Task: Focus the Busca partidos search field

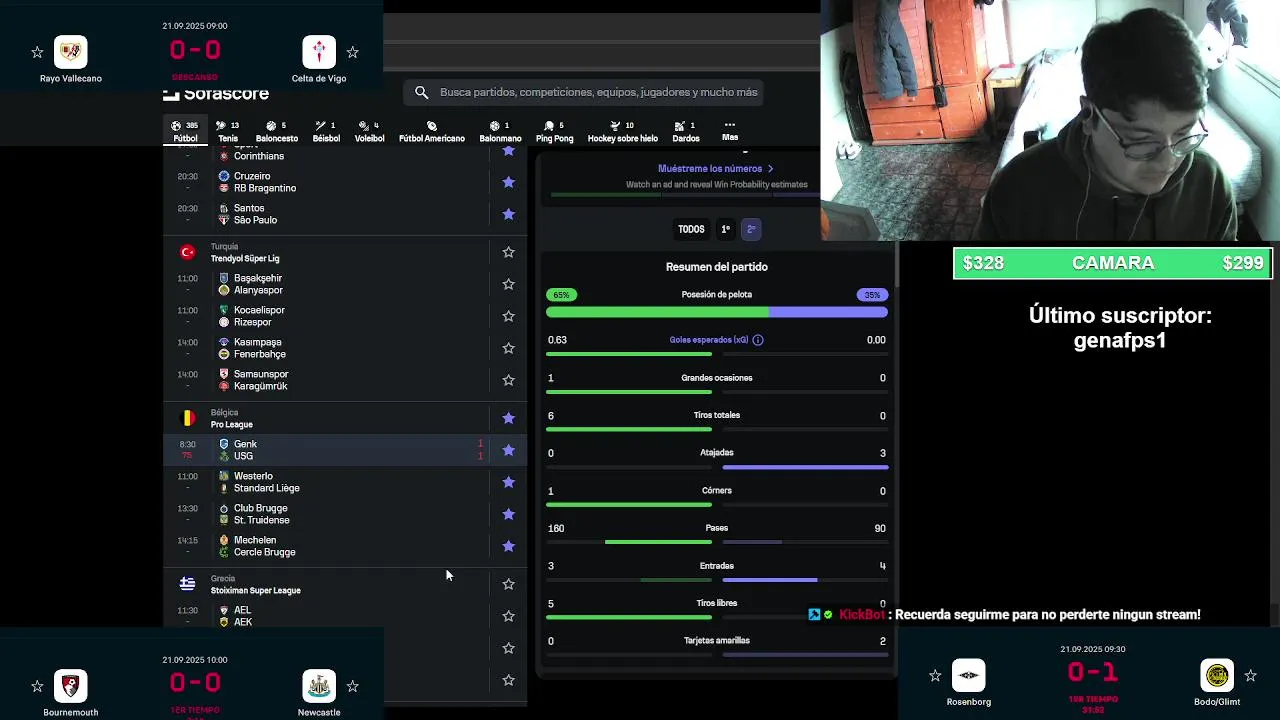Action: coord(585,92)
